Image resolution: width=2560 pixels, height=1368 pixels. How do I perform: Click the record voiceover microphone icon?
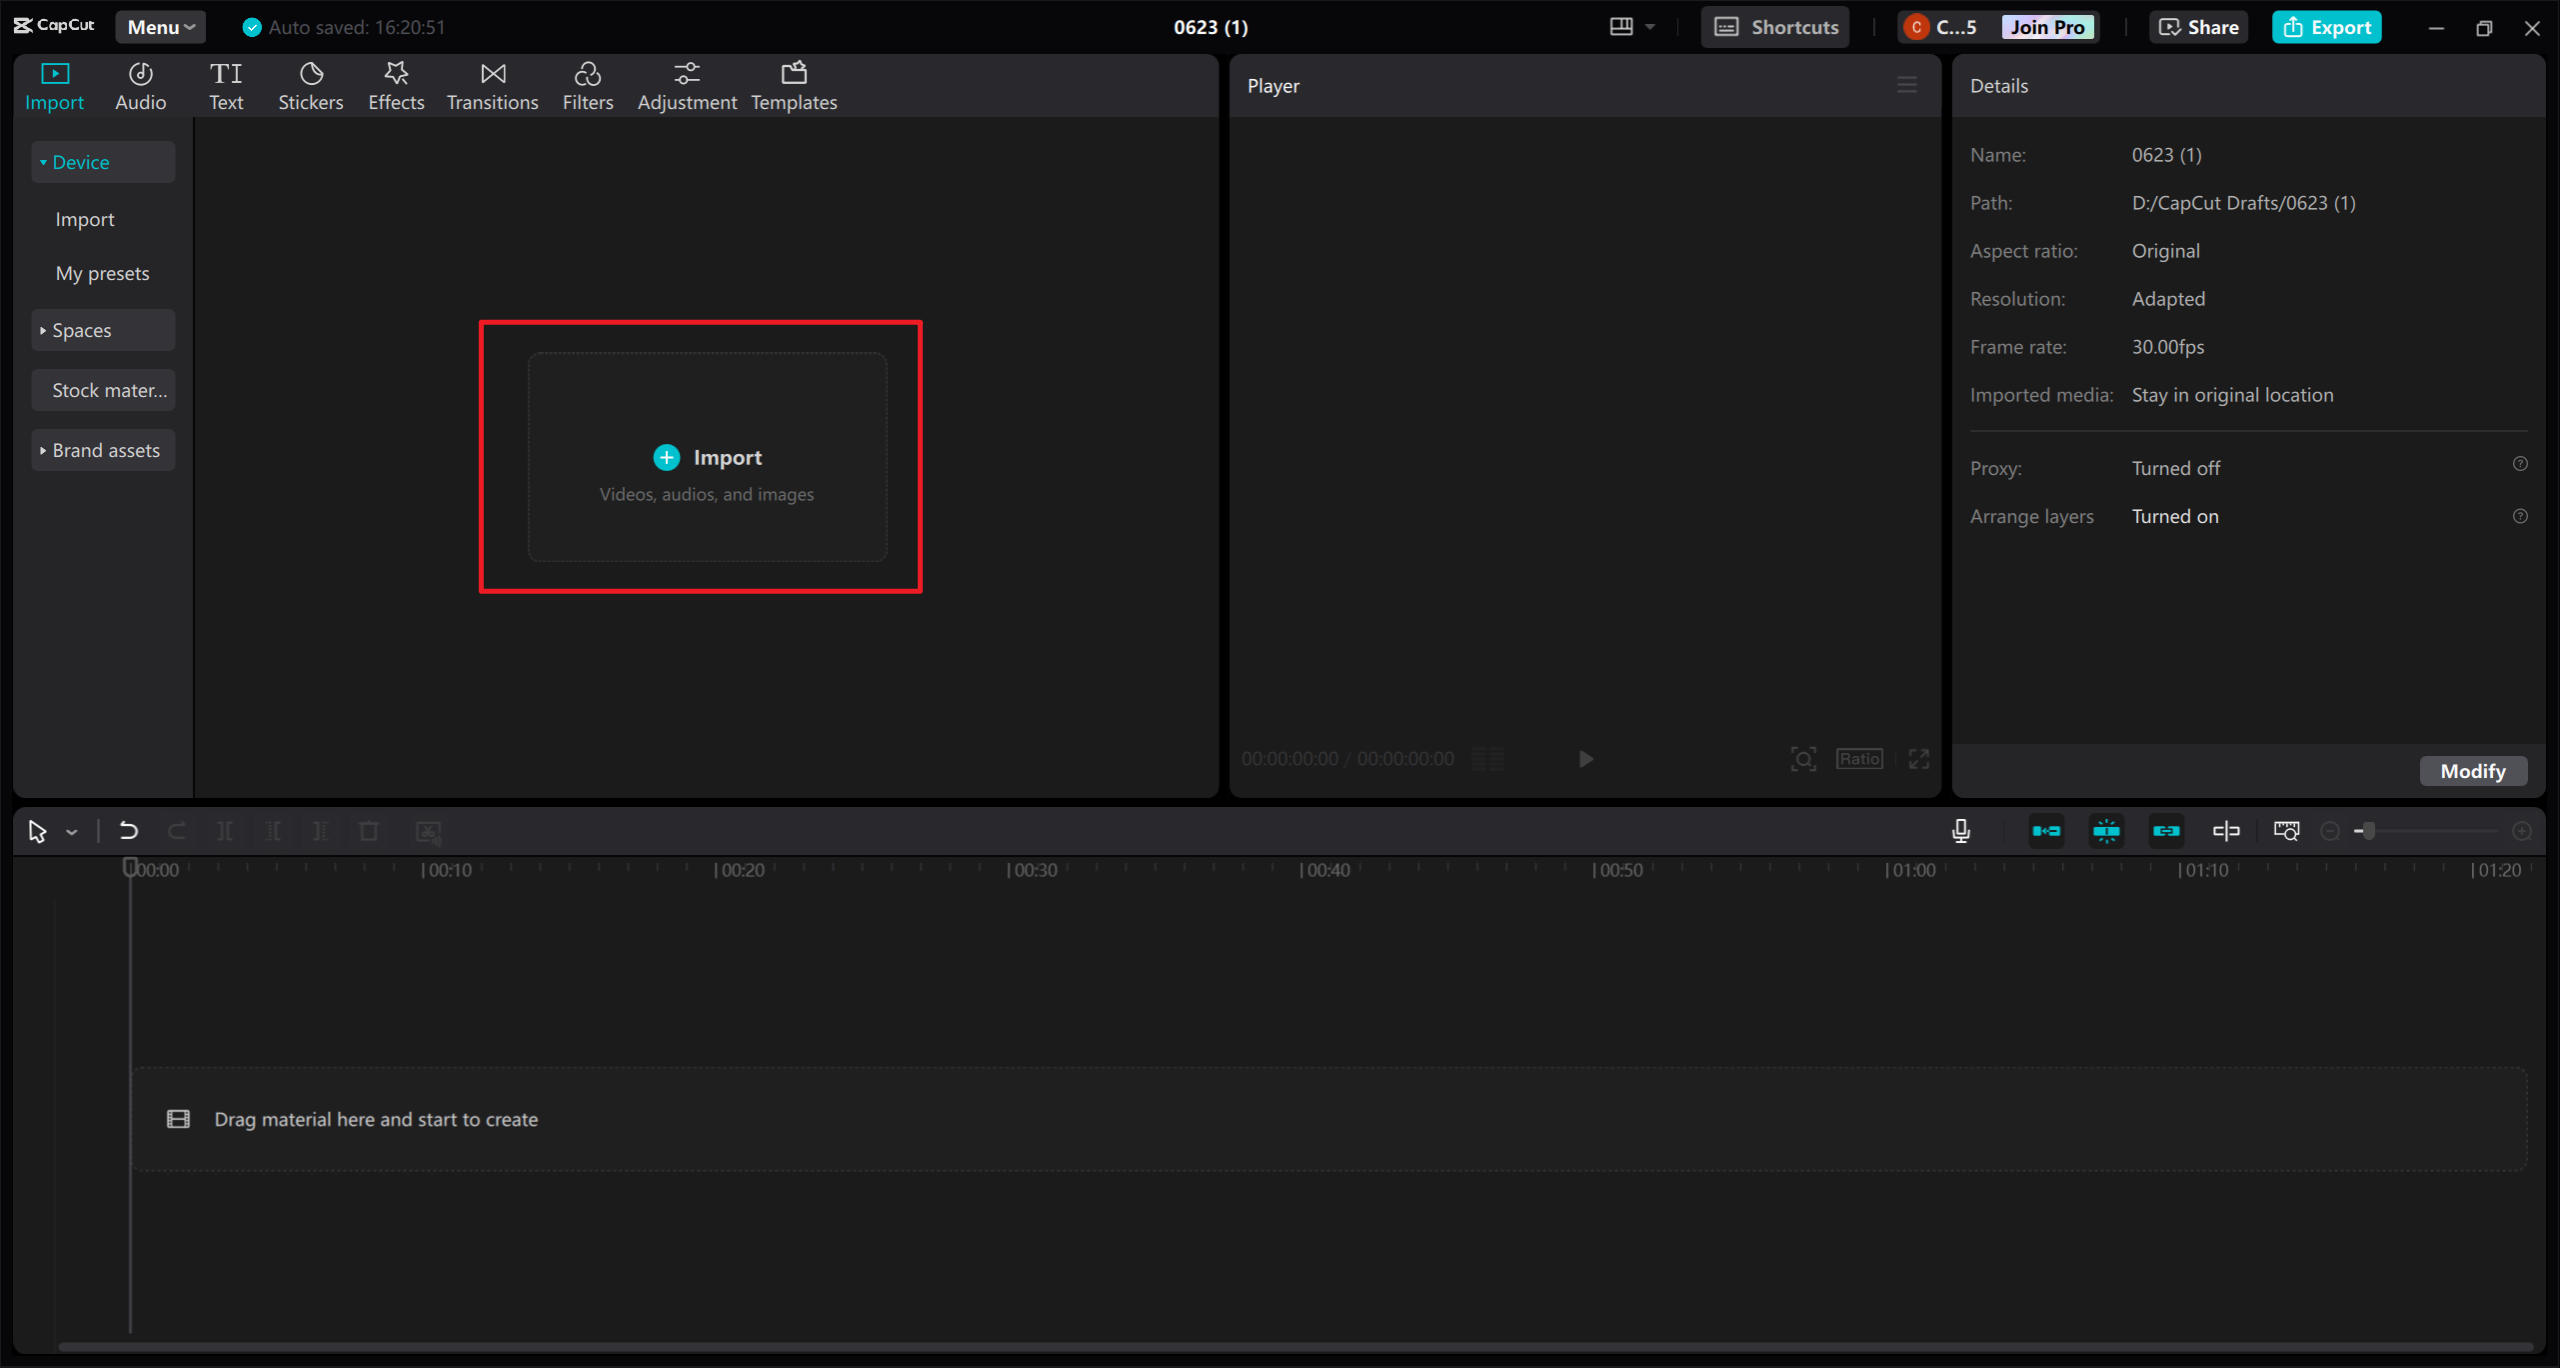(x=1961, y=831)
